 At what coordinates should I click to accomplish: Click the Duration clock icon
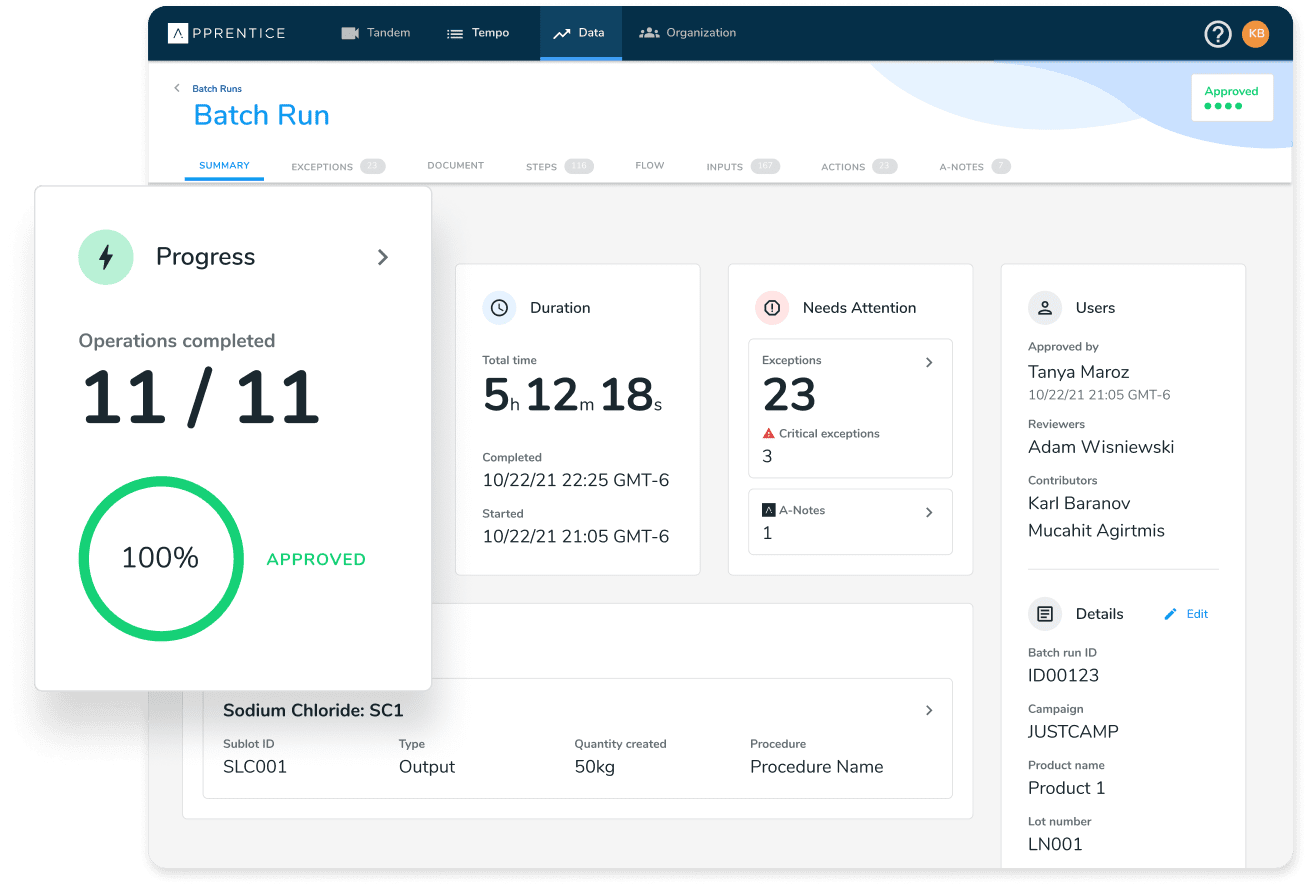click(x=499, y=308)
